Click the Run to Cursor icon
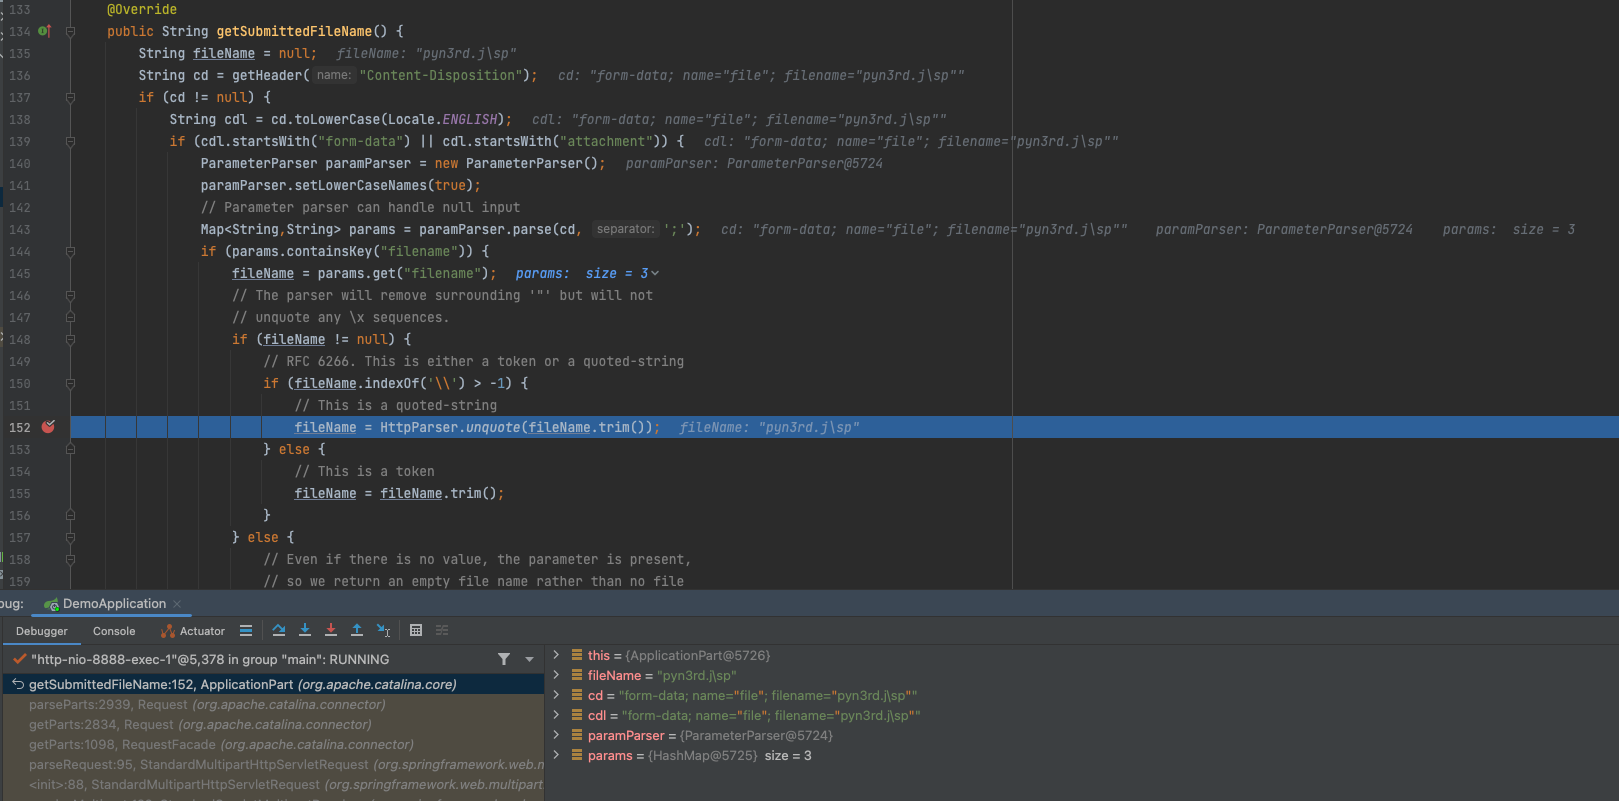 (383, 630)
